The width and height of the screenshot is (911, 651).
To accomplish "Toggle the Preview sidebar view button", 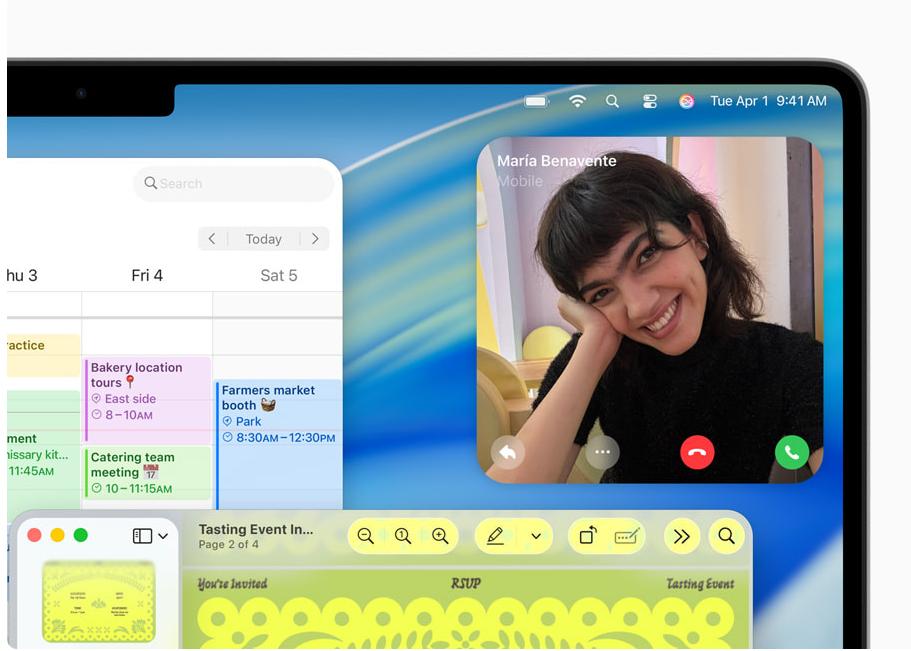I will point(142,536).
